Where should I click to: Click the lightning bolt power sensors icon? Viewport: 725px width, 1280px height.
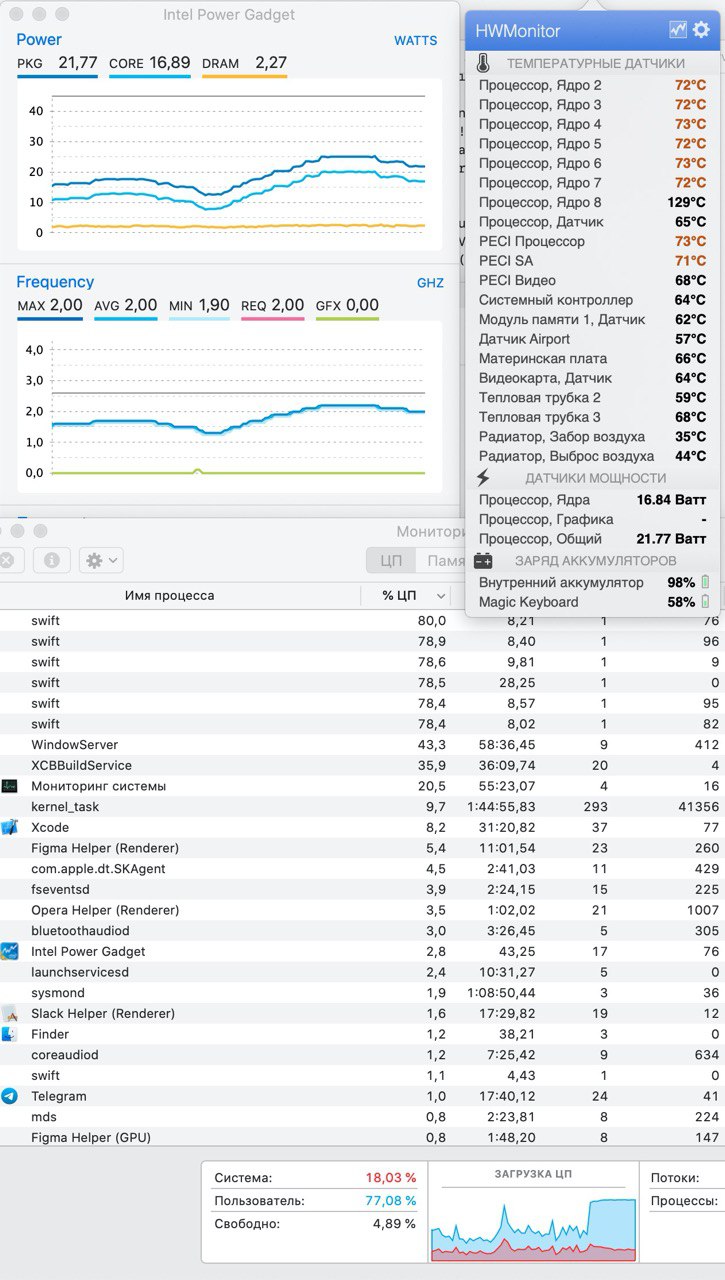point(483,478)
